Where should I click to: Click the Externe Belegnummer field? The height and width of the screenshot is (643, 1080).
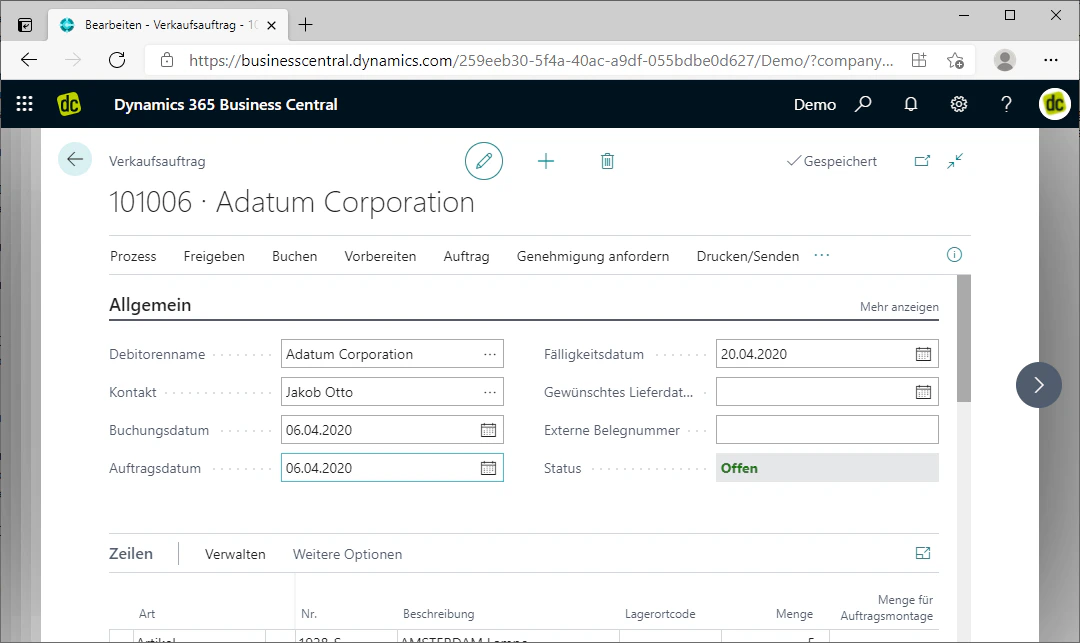(827, 430)
